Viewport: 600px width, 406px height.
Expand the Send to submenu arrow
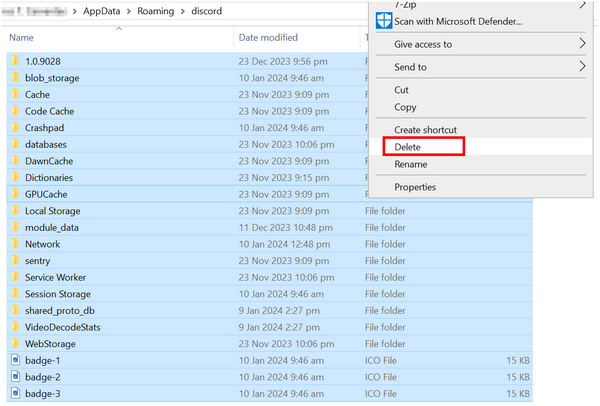(x=582, y=67)
